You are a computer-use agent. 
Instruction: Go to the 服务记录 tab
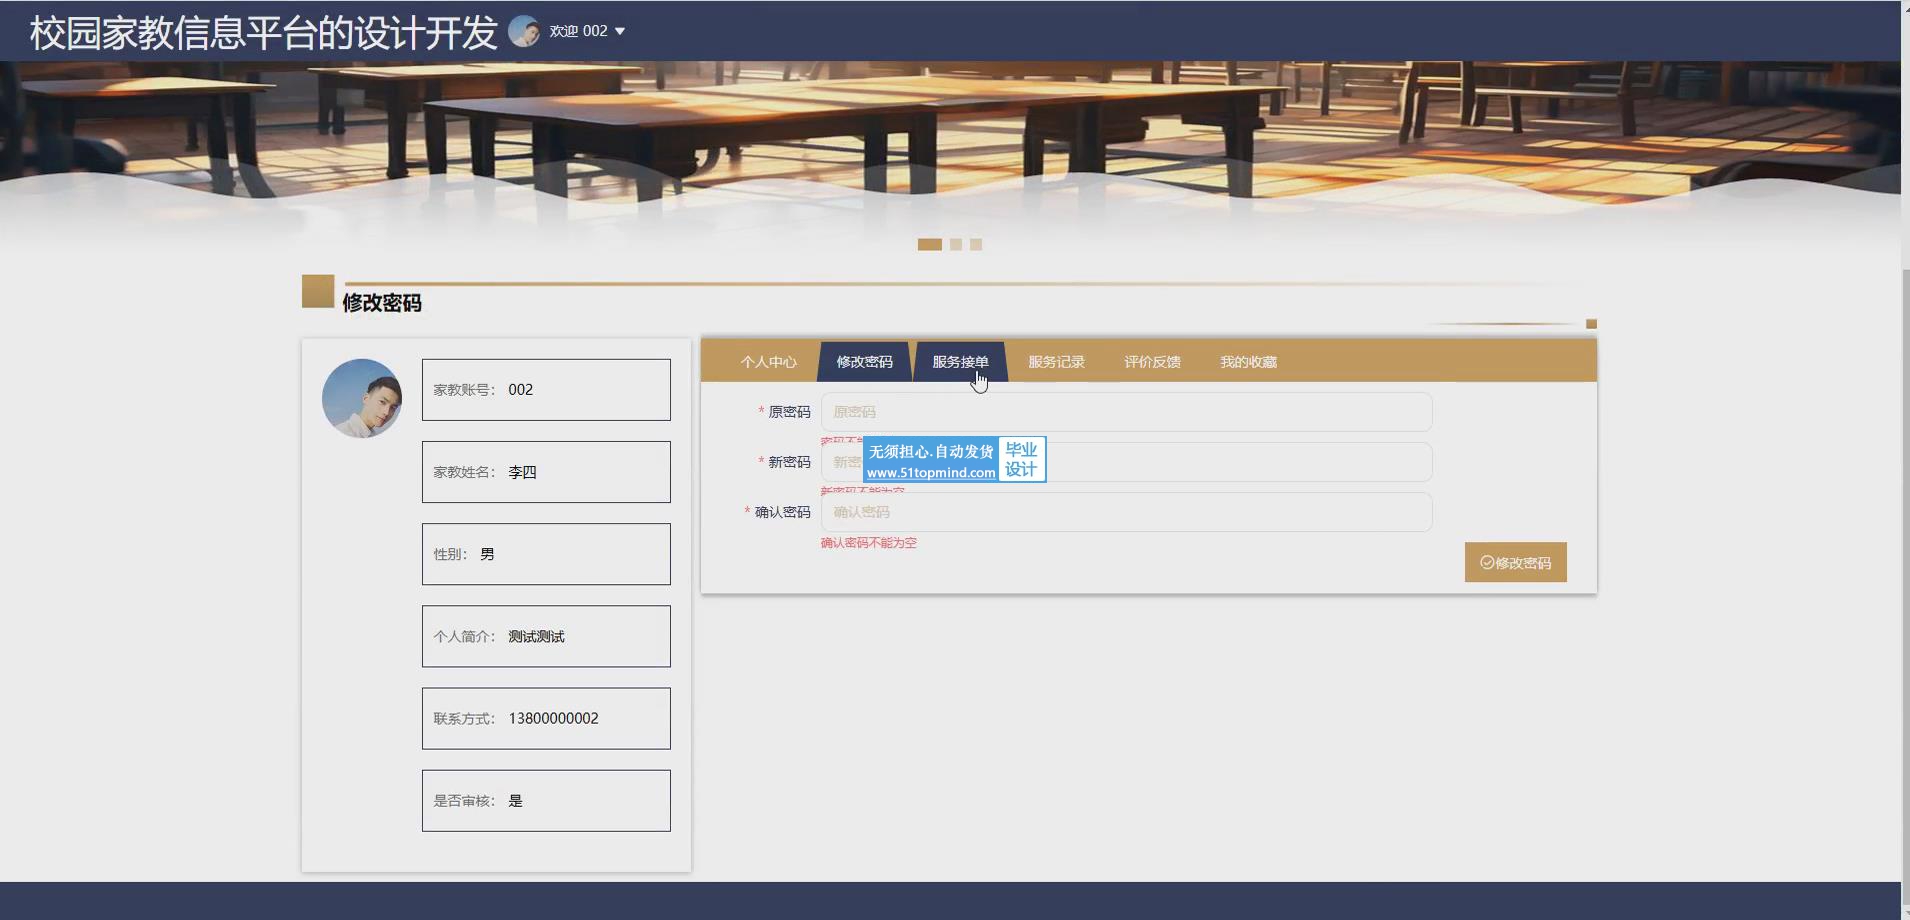[1056, 362]
